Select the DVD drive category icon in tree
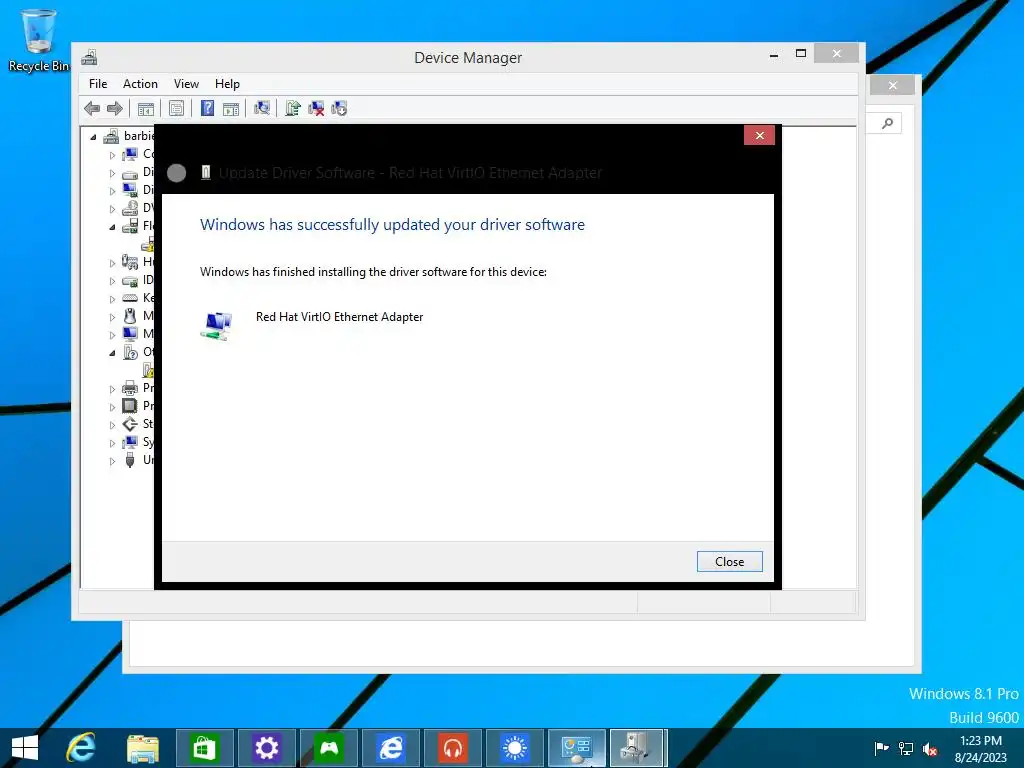The height and width of the screenshot is (768, 1024). 130,208
